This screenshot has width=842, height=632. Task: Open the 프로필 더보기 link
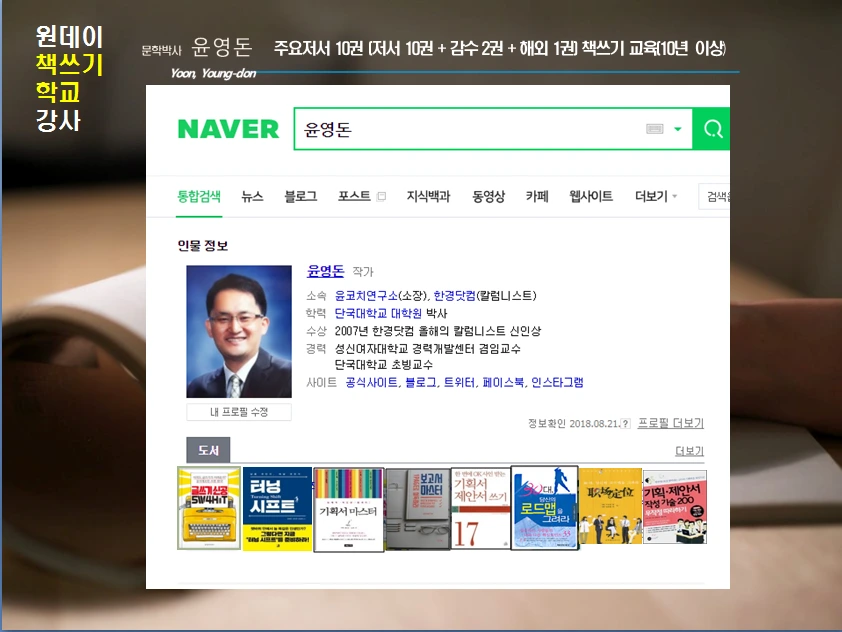coord(671,423)
